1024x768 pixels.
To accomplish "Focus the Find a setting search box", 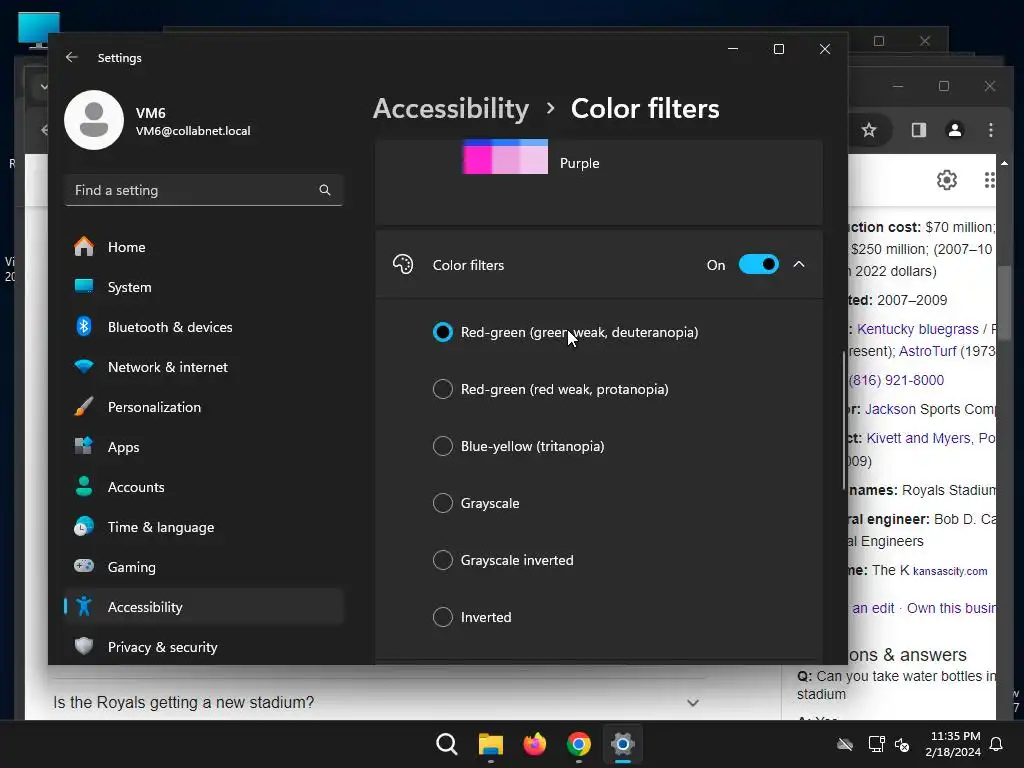I will [x=204, y=190].
